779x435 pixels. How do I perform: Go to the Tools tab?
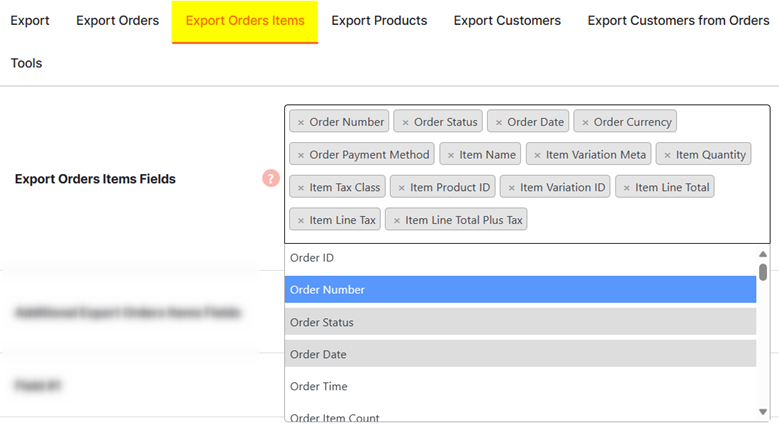(26, 63)
